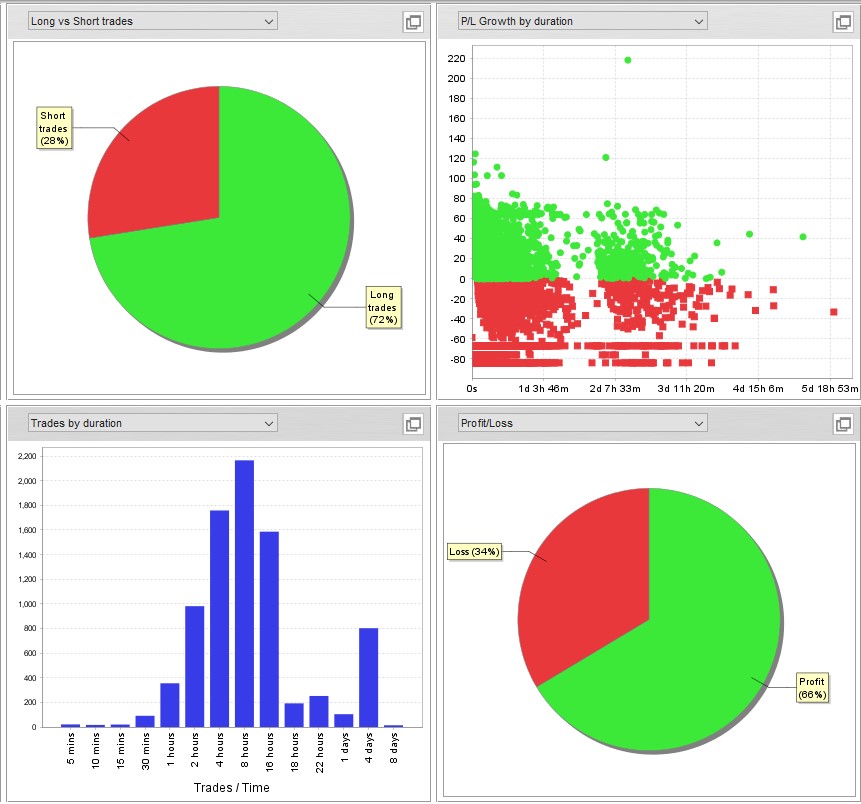Click the Short trades (28%) label
The image size is (861, 804).
[54, 128]
